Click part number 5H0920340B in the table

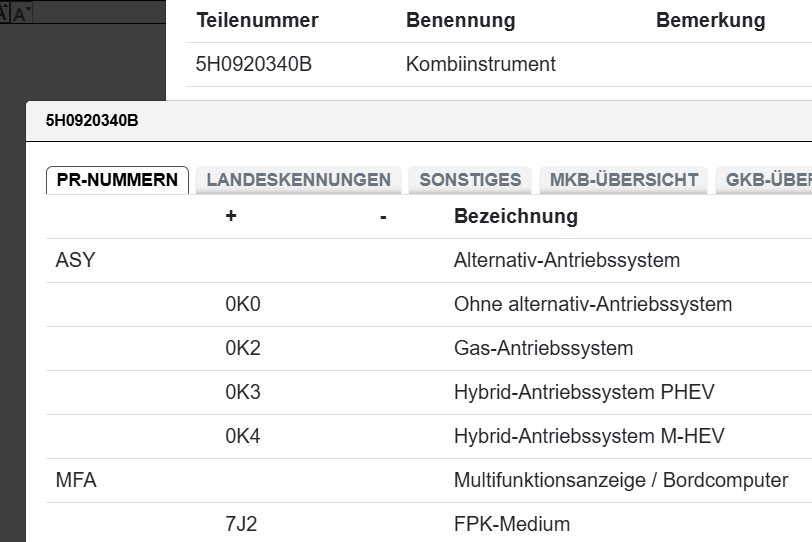[x=254, y=64]
